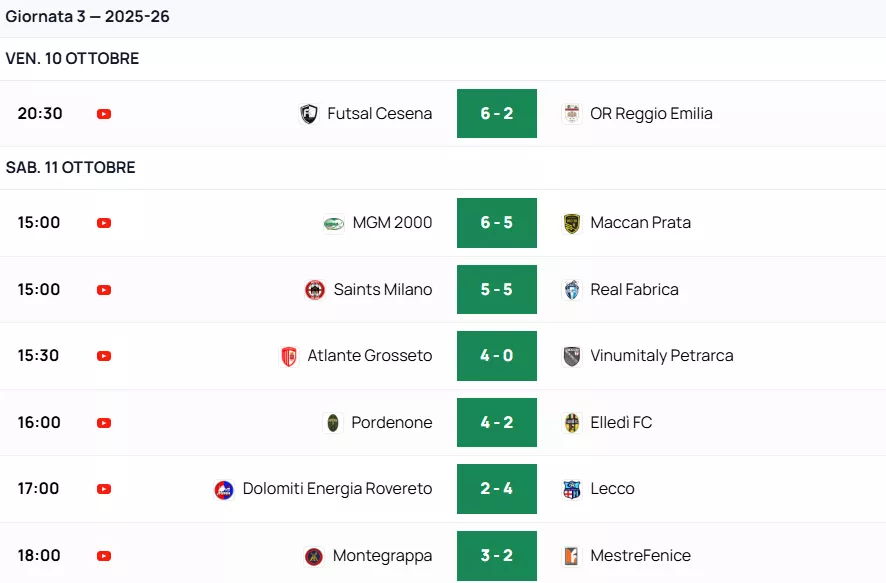The width and height of the screenshot is (886, 583).
Task: Select the Montegrappa team name
Action: 382,556
